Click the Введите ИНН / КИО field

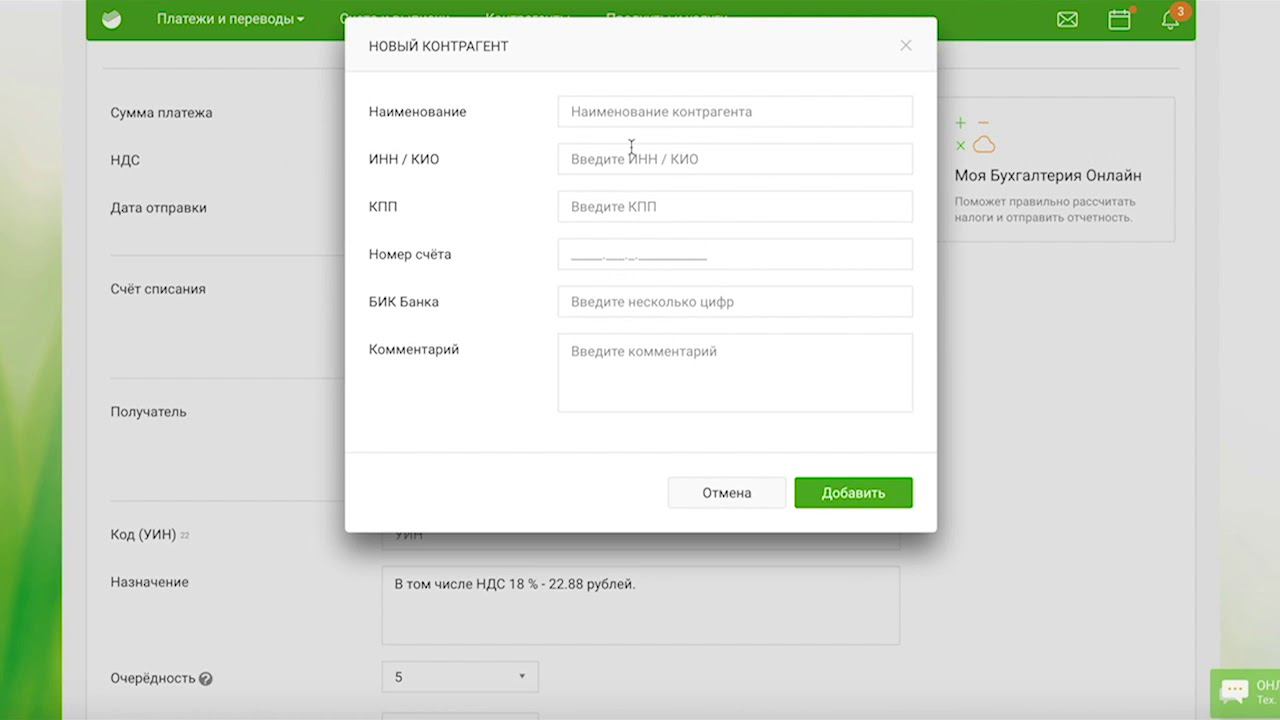click(735, 159)
